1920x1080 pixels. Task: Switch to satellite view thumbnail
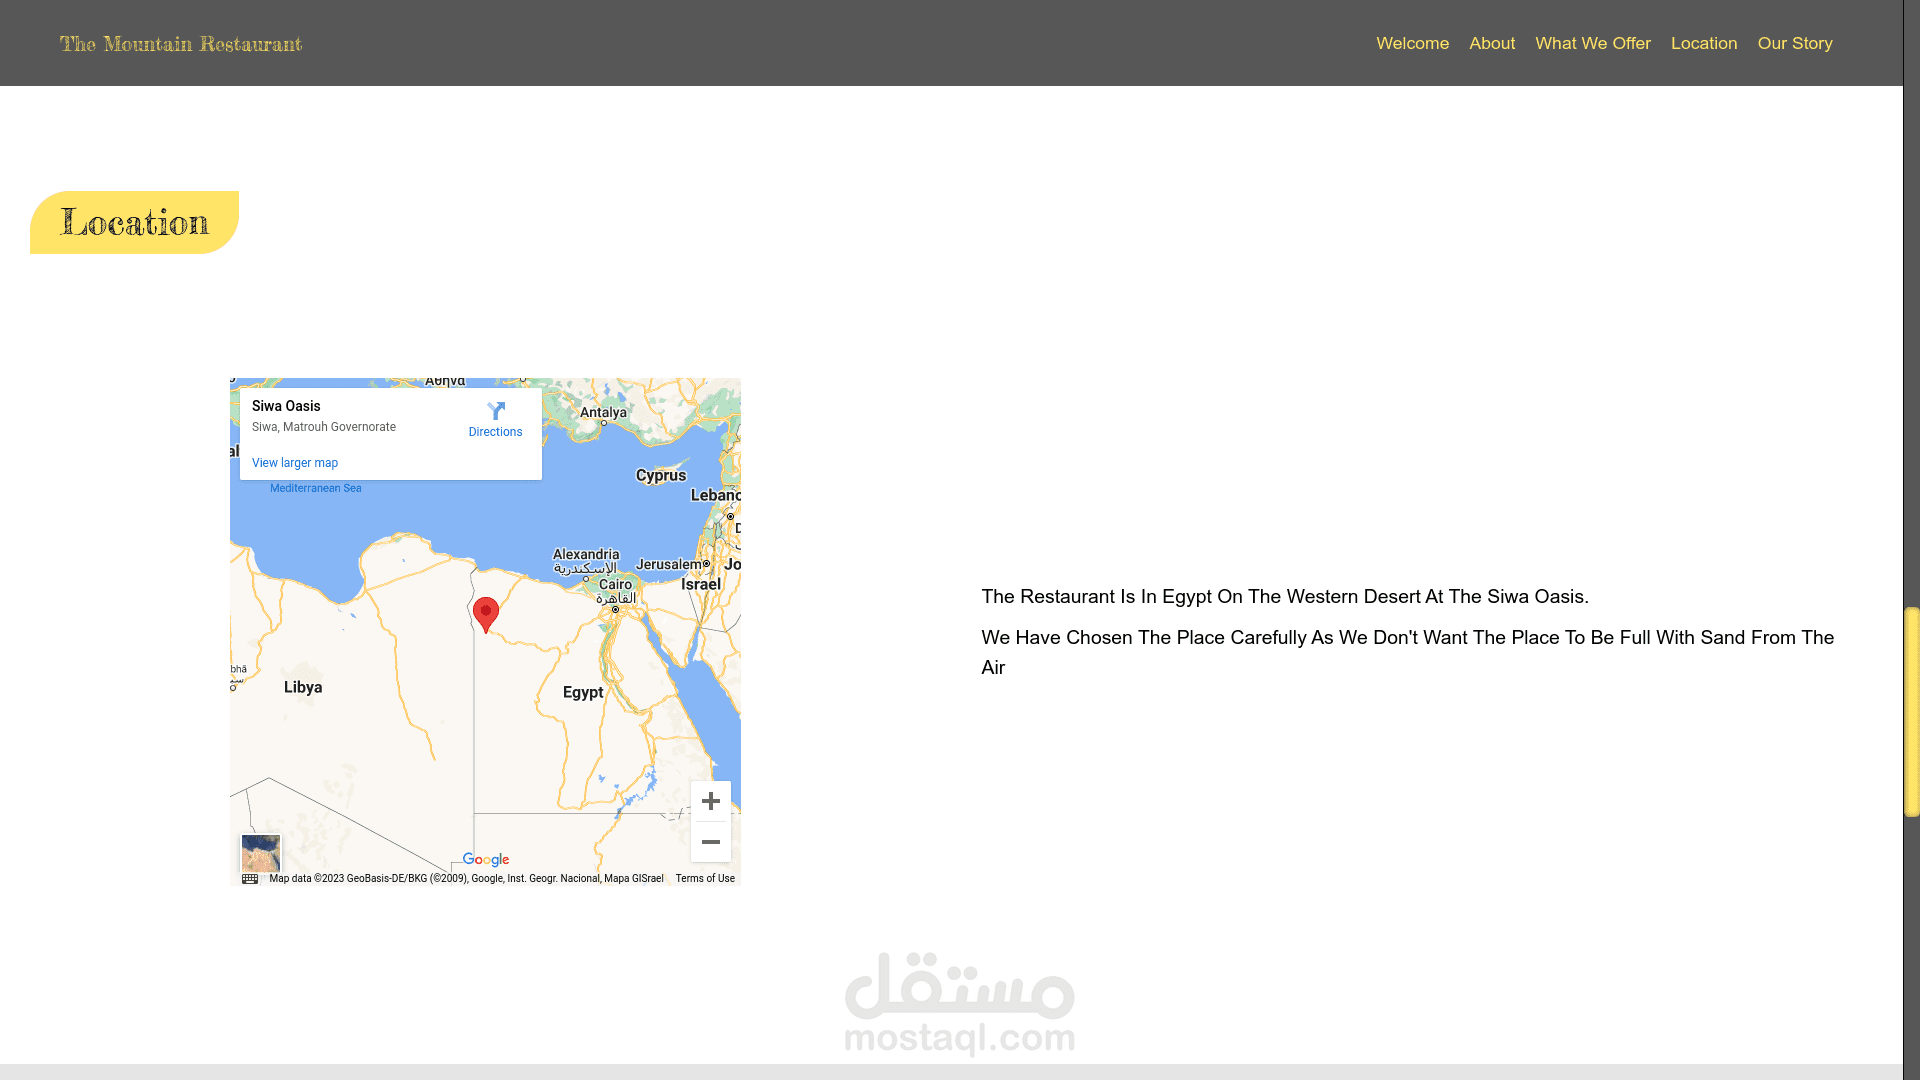point(261,853)
